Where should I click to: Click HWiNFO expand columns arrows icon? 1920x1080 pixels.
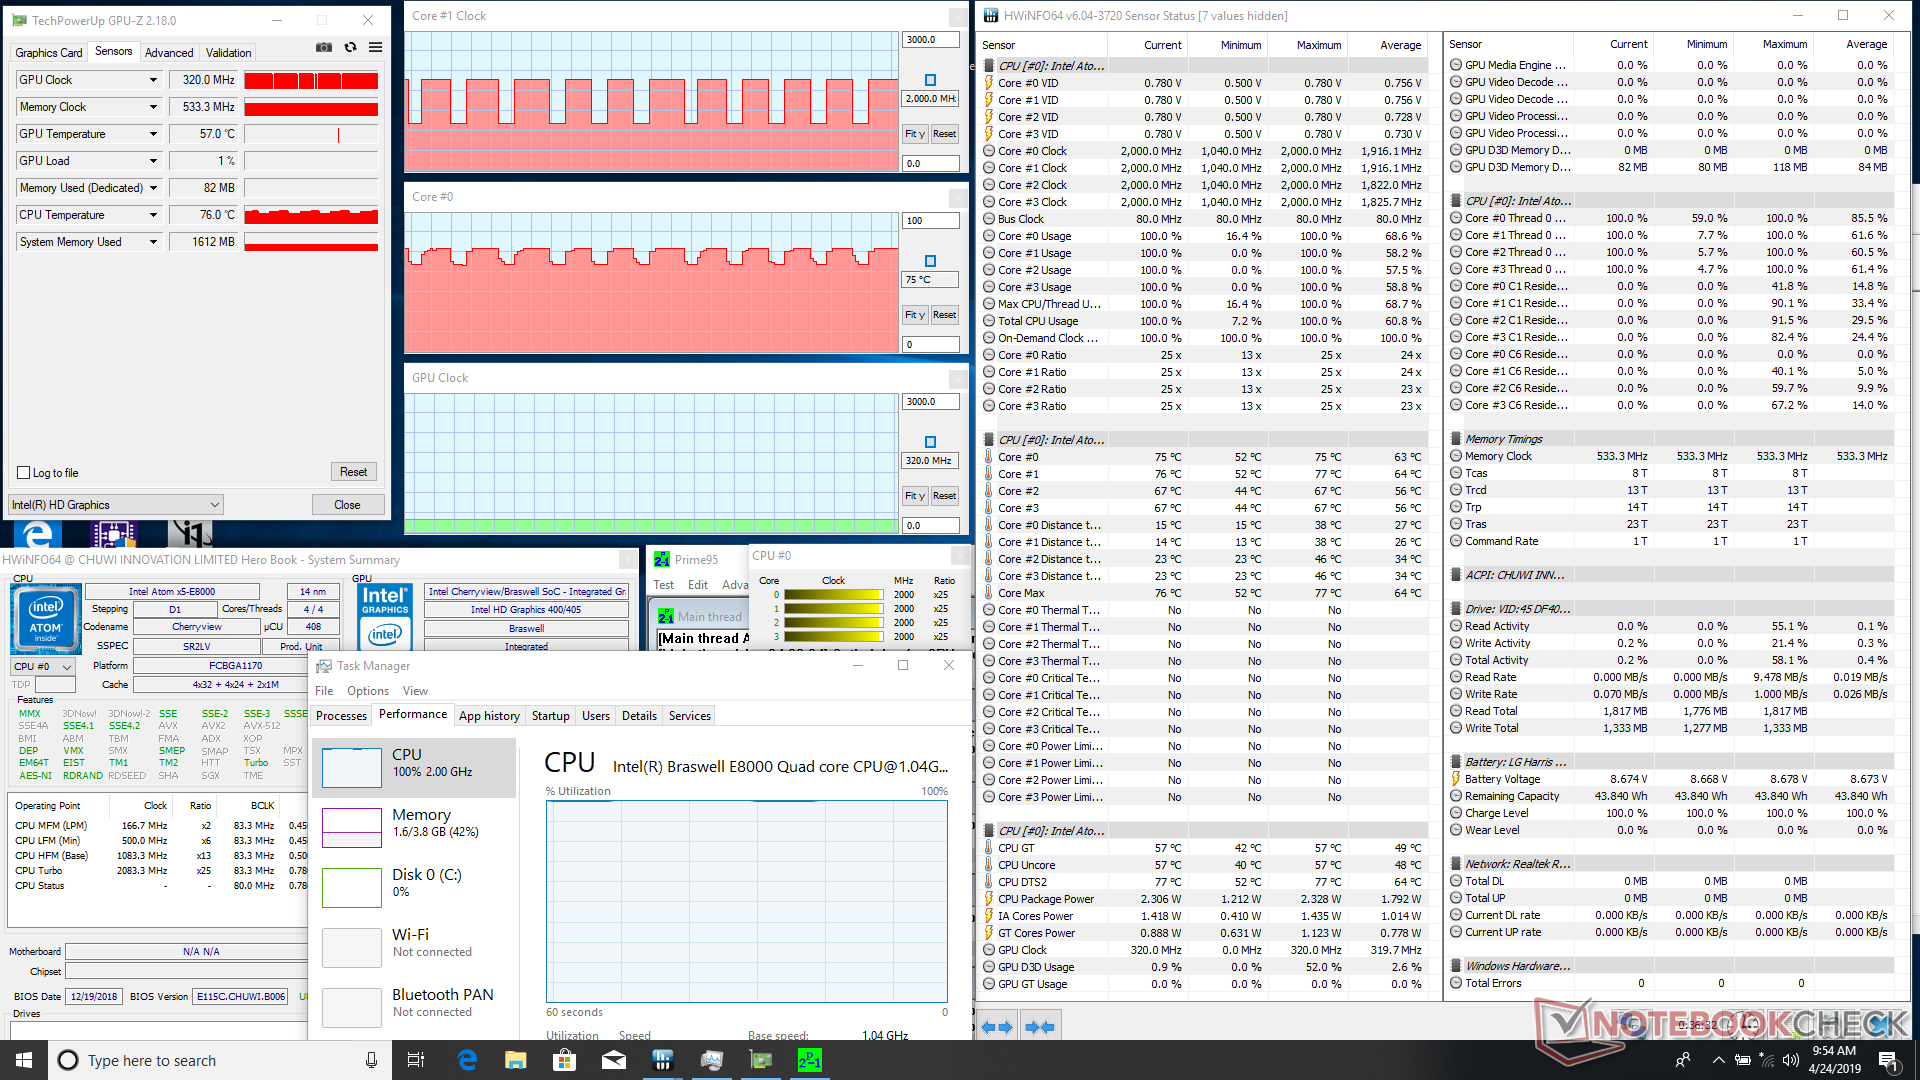(x=997, y=1027)
